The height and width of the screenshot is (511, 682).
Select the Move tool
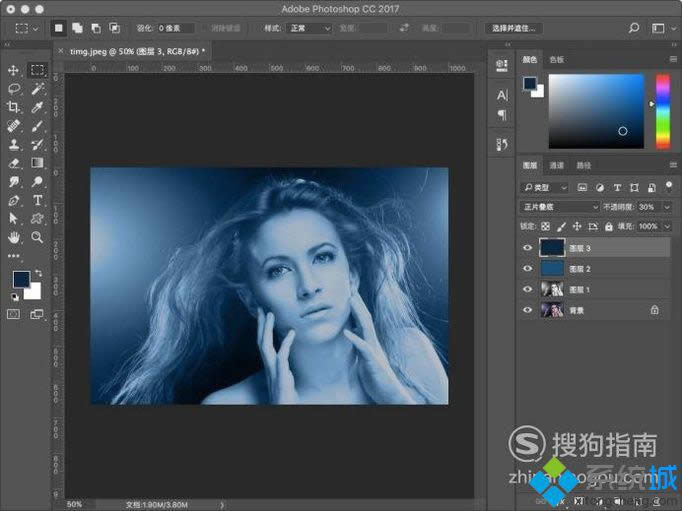(x=13, y=70)
